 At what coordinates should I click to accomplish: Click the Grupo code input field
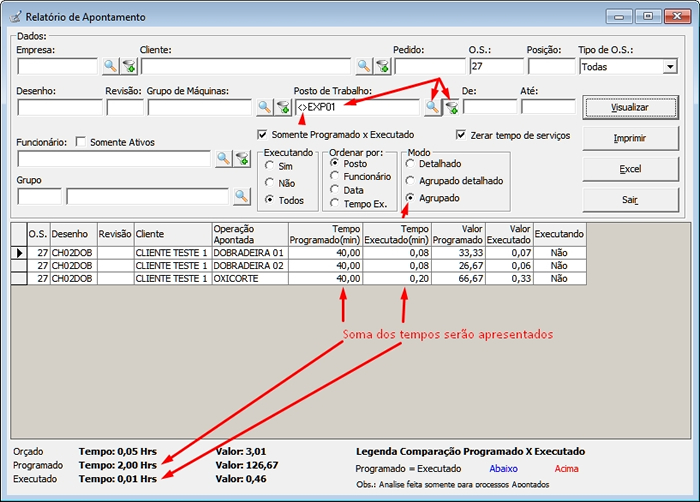click(39, 197)
